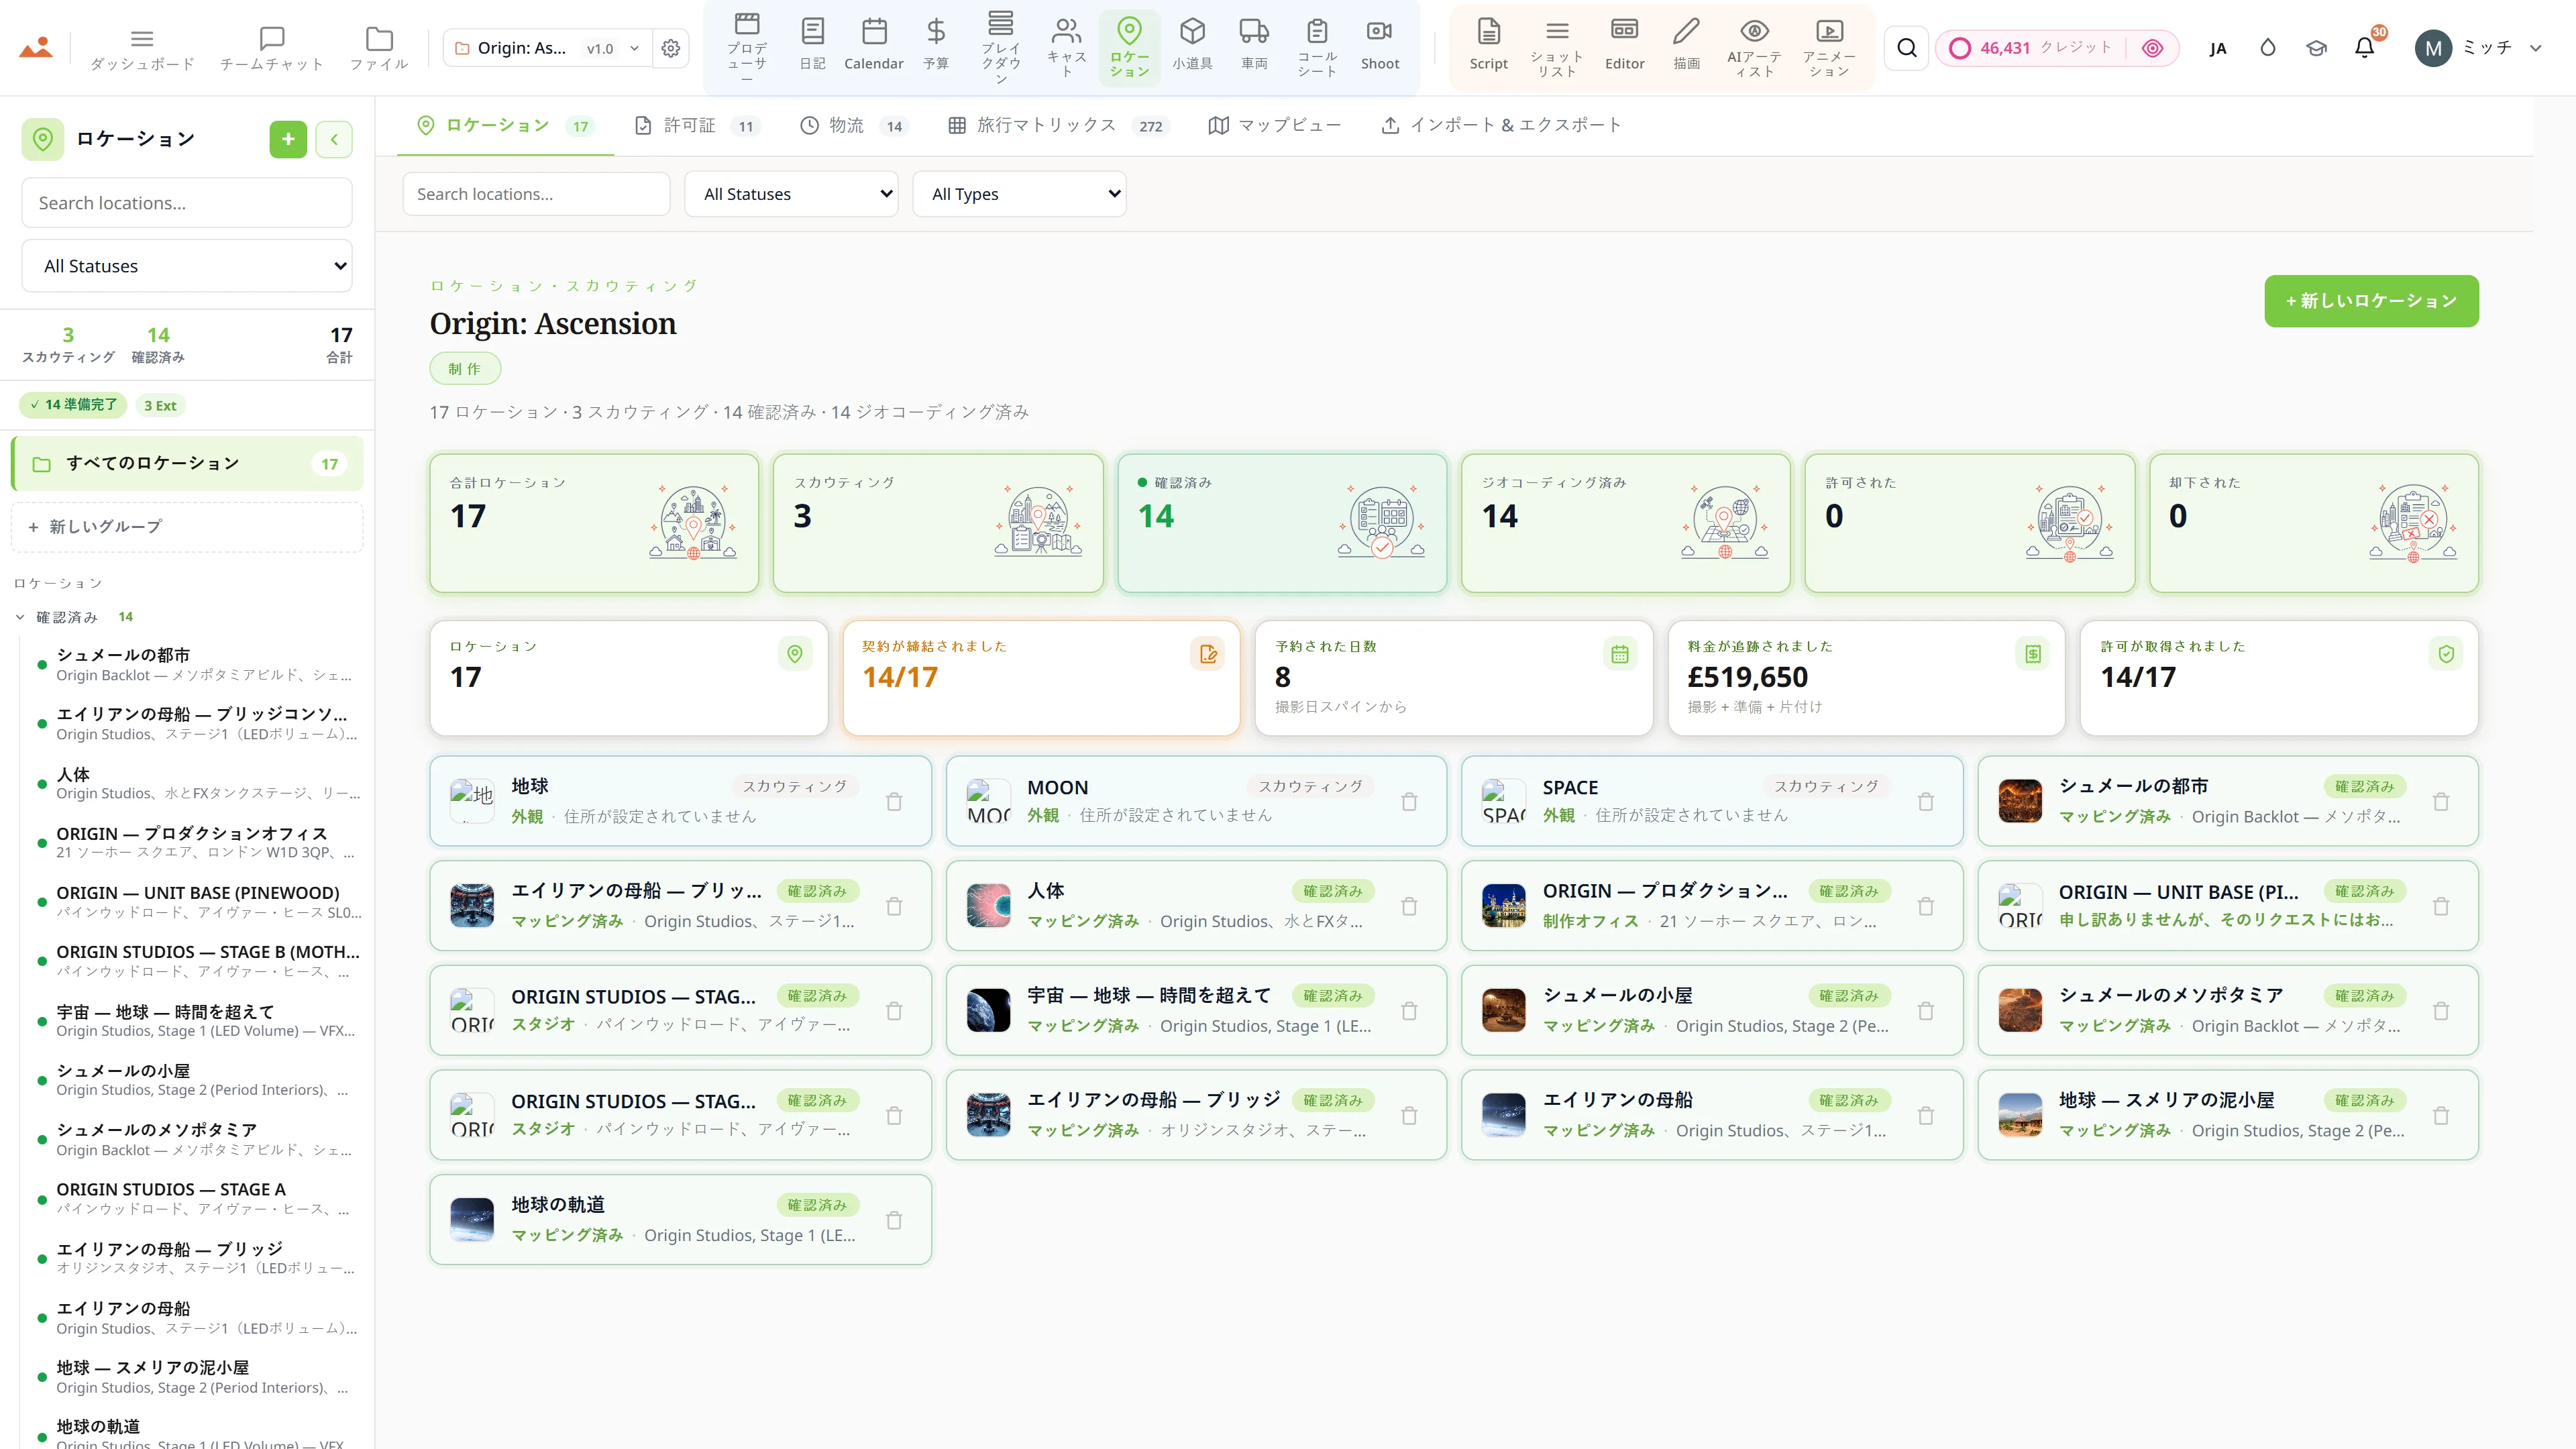This screenshot has height=1449, width=2576.
Task: Toggle the theme droplet icon
Action: coord(2268,48)
